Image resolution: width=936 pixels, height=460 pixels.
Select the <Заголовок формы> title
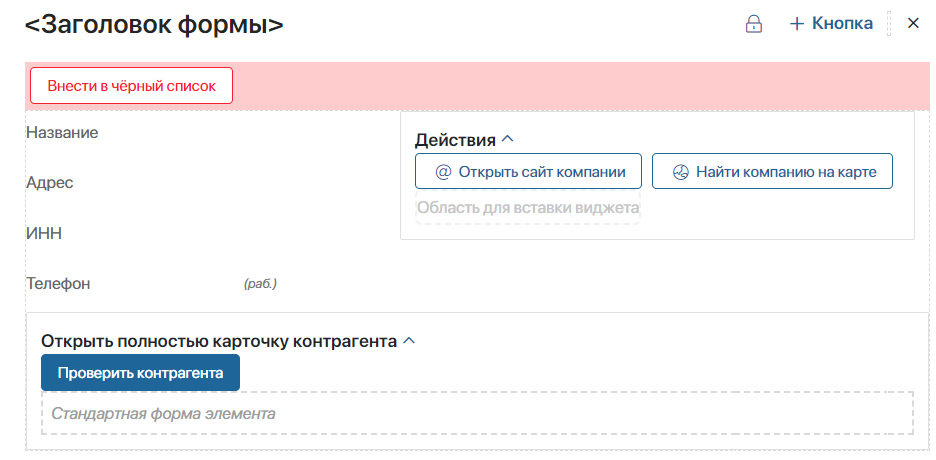154,24
